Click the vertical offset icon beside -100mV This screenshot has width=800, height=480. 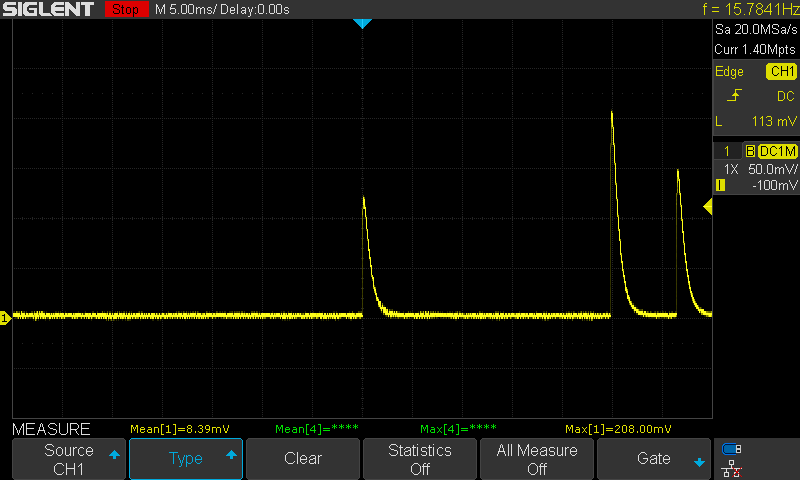(x=720, y=185)
